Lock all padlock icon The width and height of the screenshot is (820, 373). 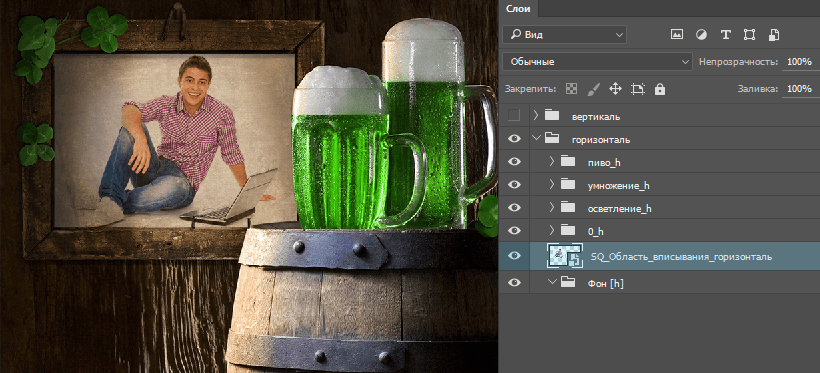pos(660,89)
